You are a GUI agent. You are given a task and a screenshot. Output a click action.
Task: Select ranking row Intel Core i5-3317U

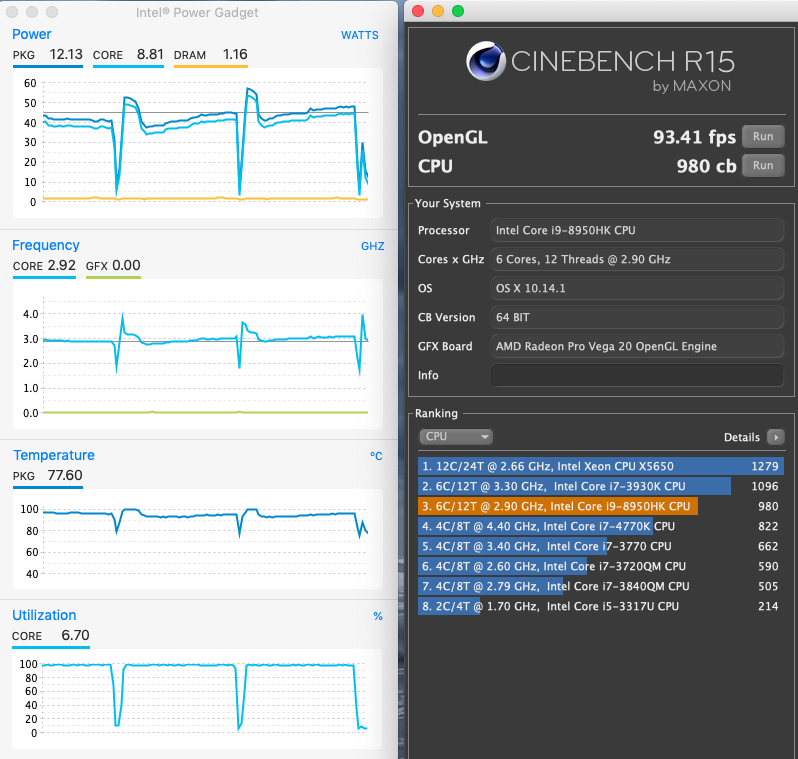pyautogui.click(x=601, y=606)
